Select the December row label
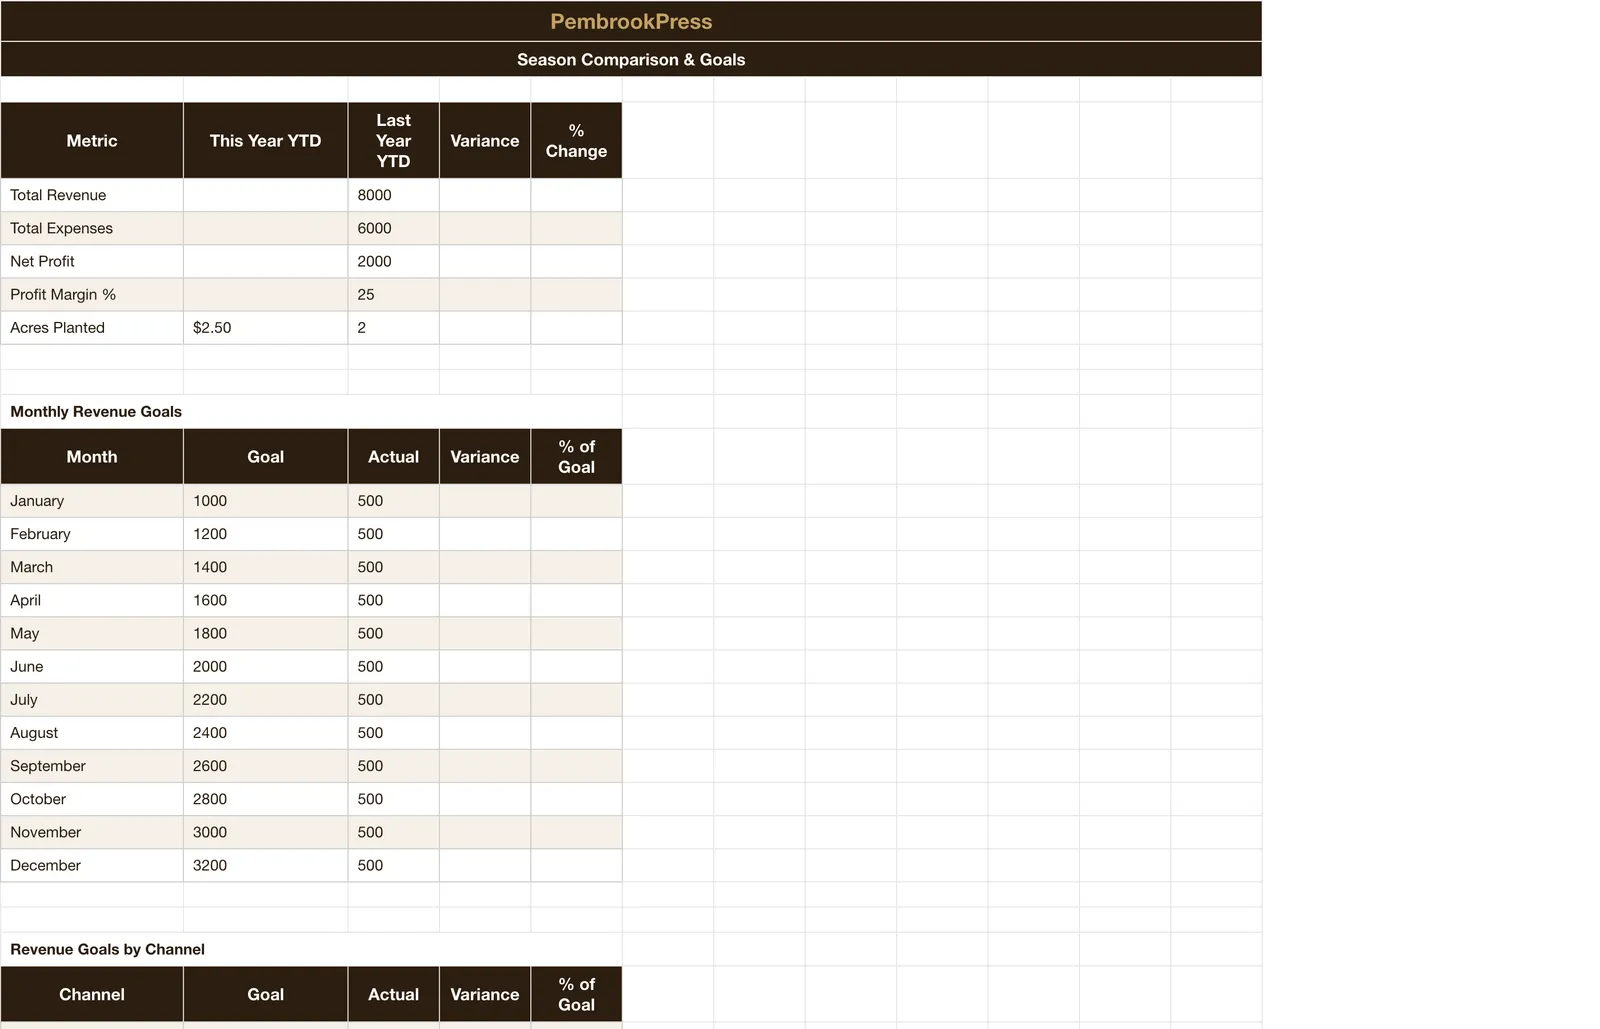Image resolution: width=1600 pixels, height=1029 pixels. tap(92, 865)
